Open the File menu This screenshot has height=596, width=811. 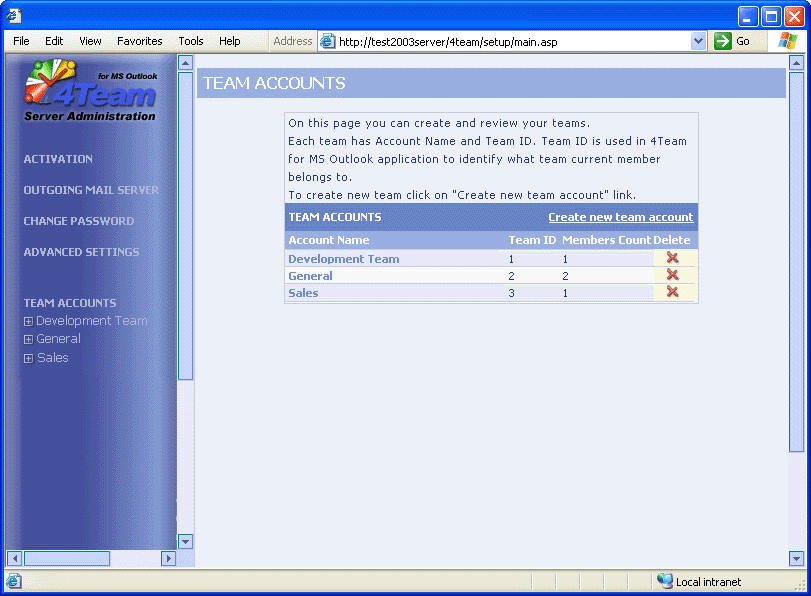click(21, 41)
